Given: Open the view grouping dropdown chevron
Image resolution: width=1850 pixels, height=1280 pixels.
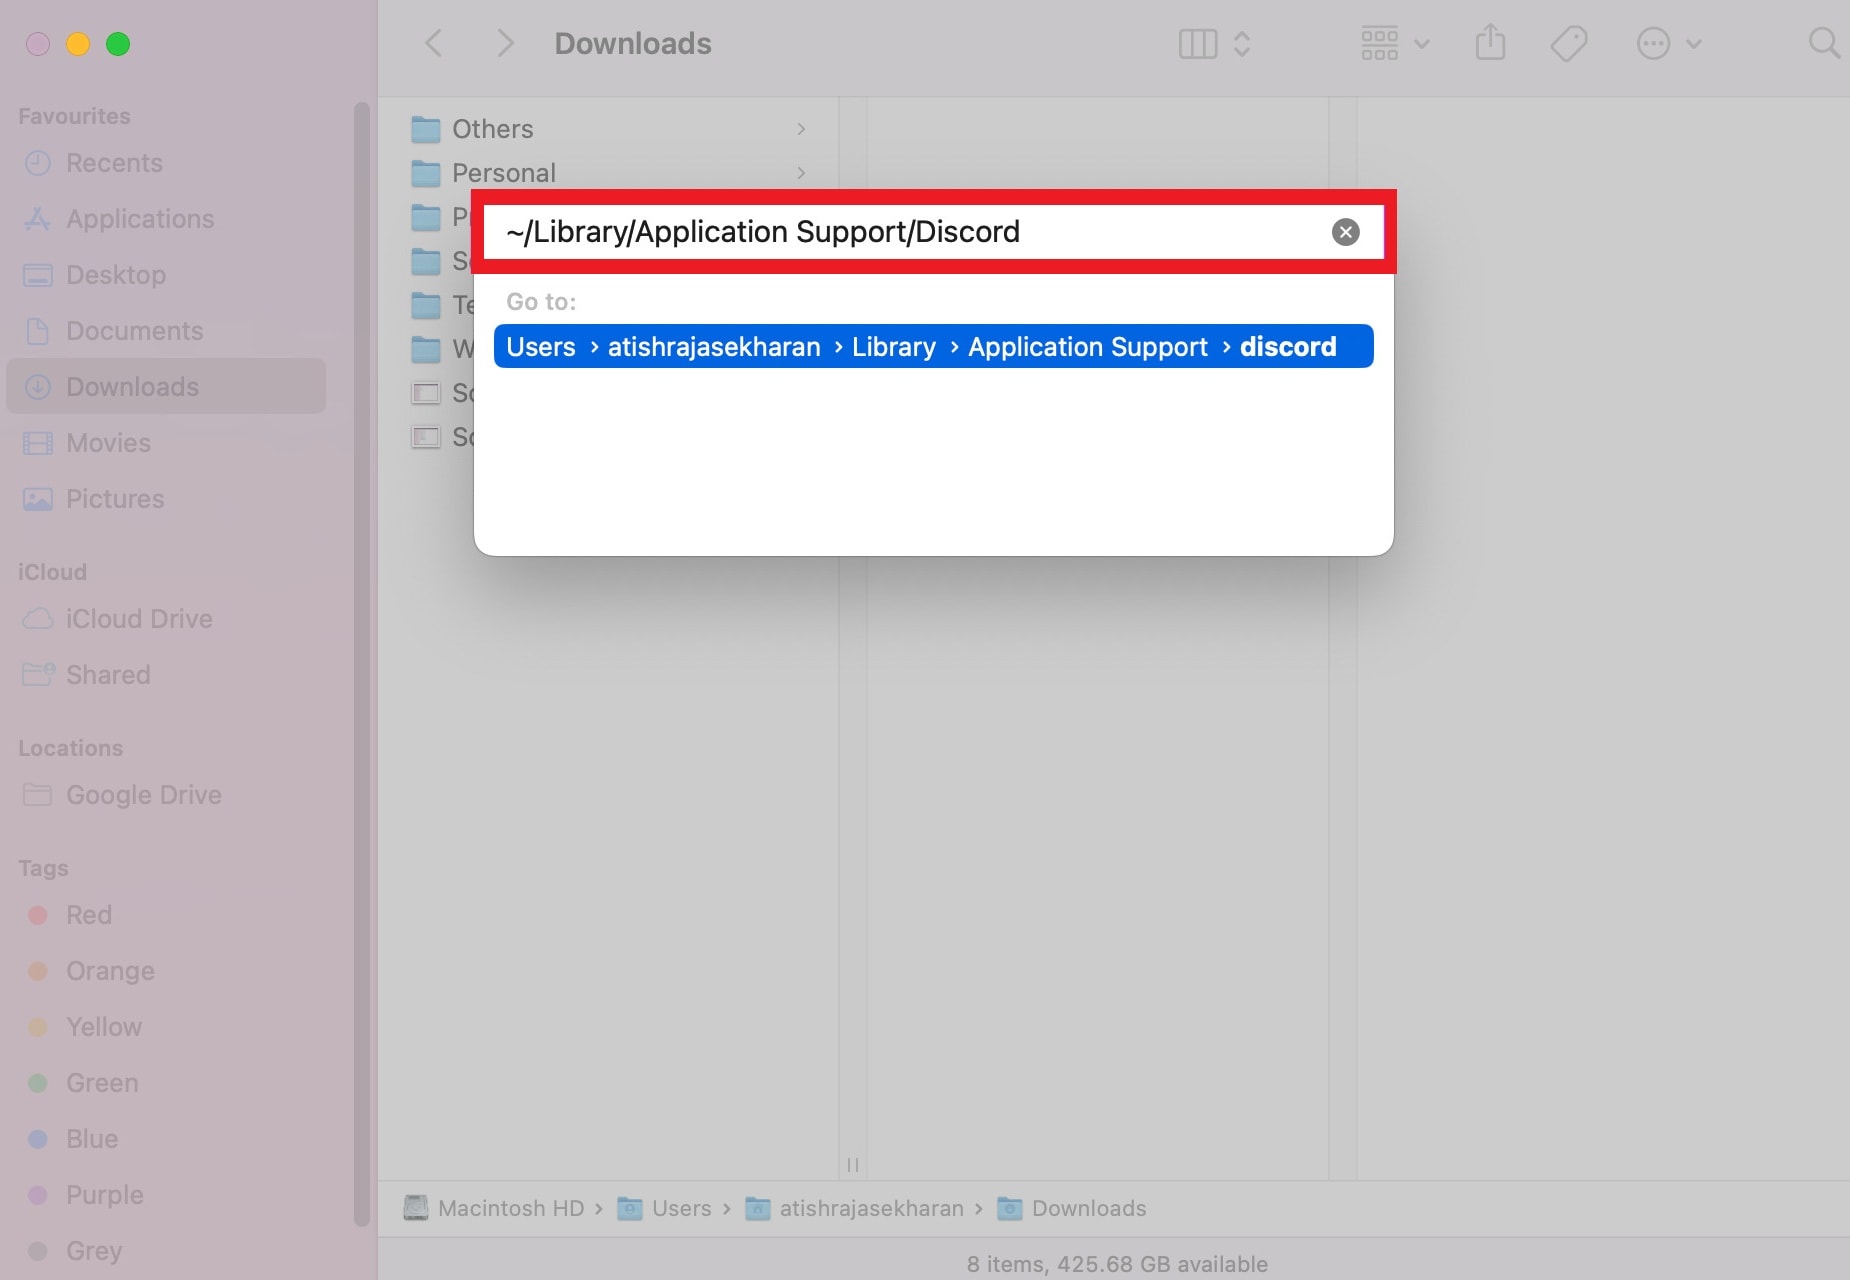Looking at the screenshot, I should [x=1421, y=43].
